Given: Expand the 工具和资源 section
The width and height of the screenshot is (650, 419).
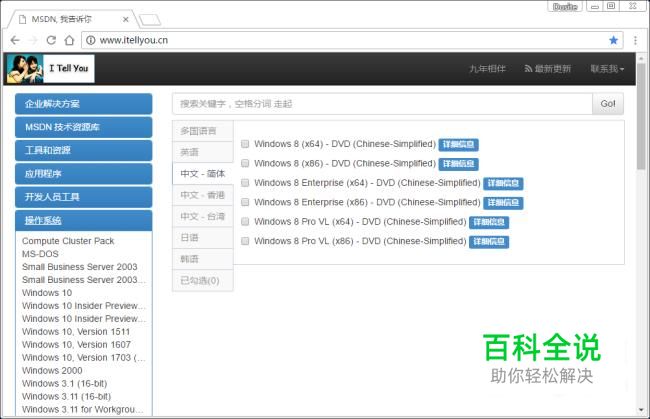Looking at the screenshot, I should tap(84, 150).
